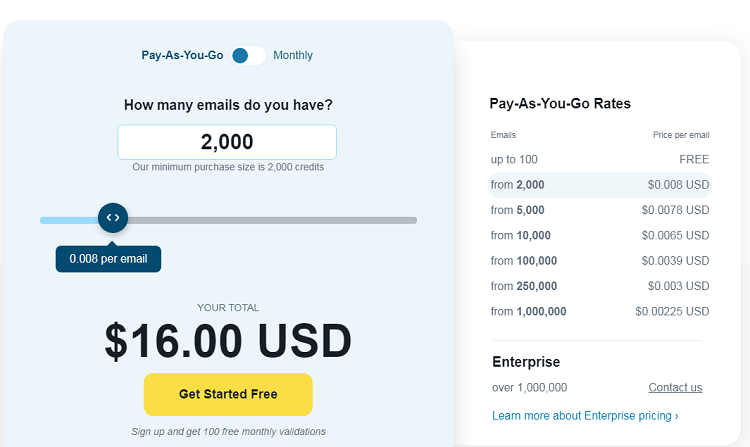Click the over 1,000,000 Enterprise text
The width and height of the screenshot is (750, 447).
tap(529, 387)
